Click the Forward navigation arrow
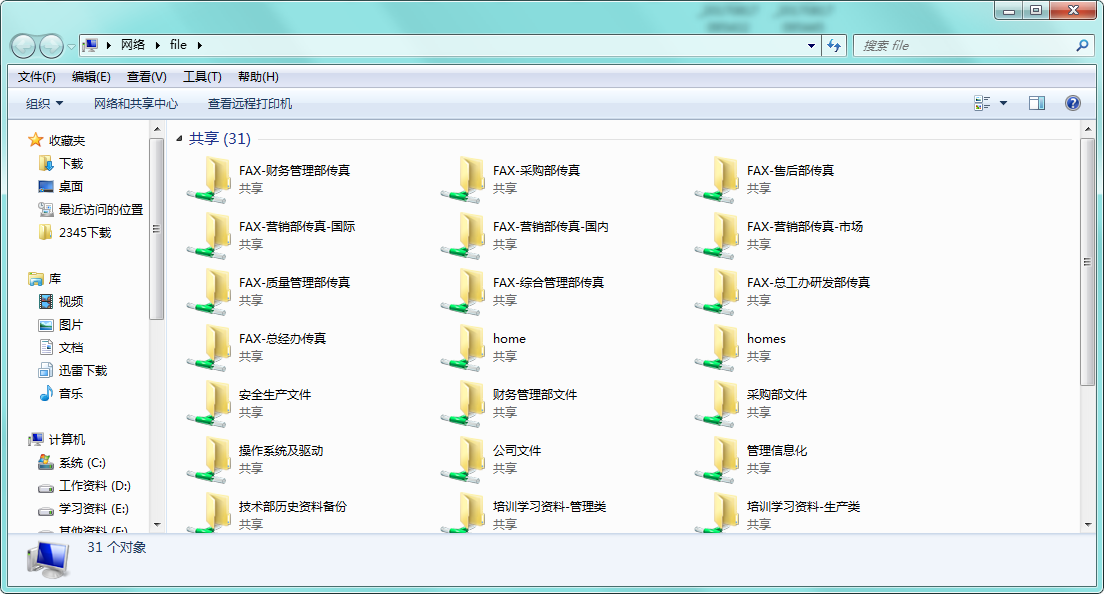Viewport: 1104px width, 594px height. tap(51, 46)
